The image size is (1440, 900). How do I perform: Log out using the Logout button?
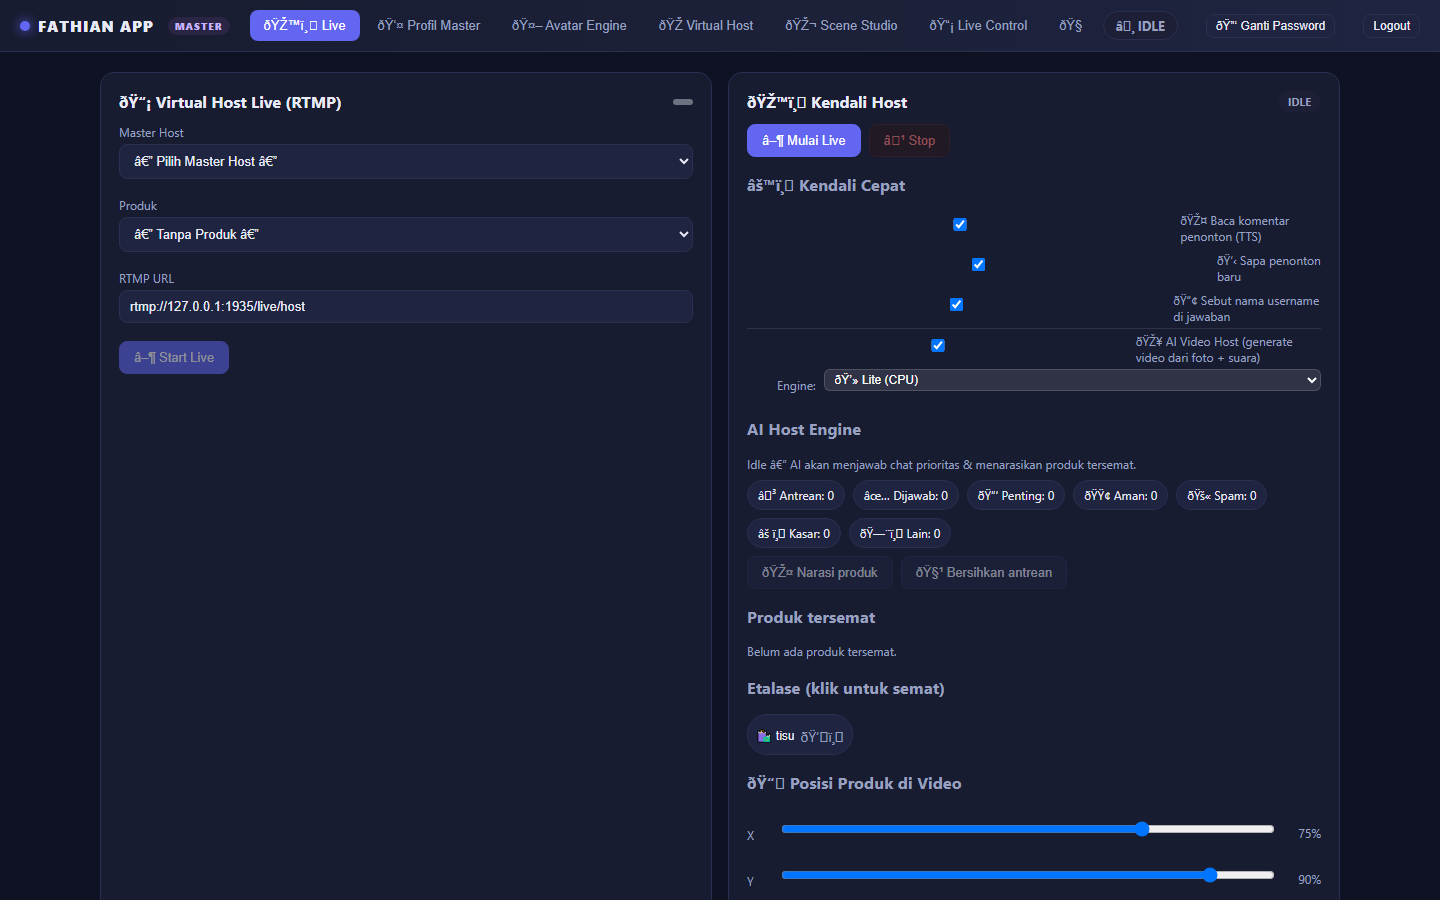pyautogui.click(x=1391, y=26)
